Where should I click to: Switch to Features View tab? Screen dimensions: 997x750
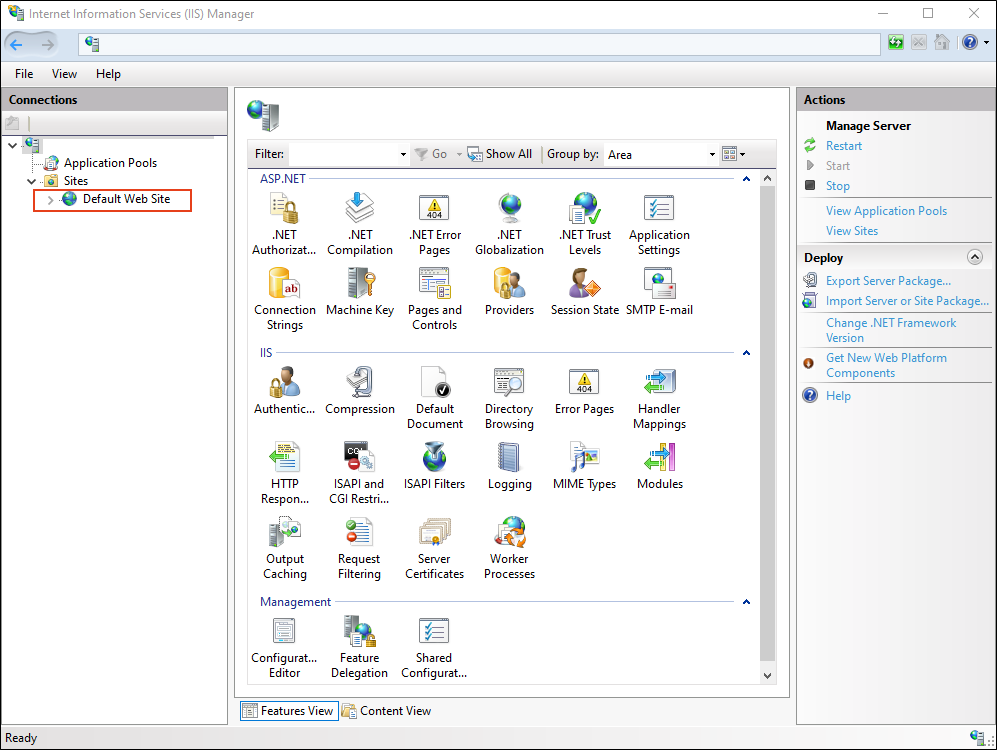289,711
